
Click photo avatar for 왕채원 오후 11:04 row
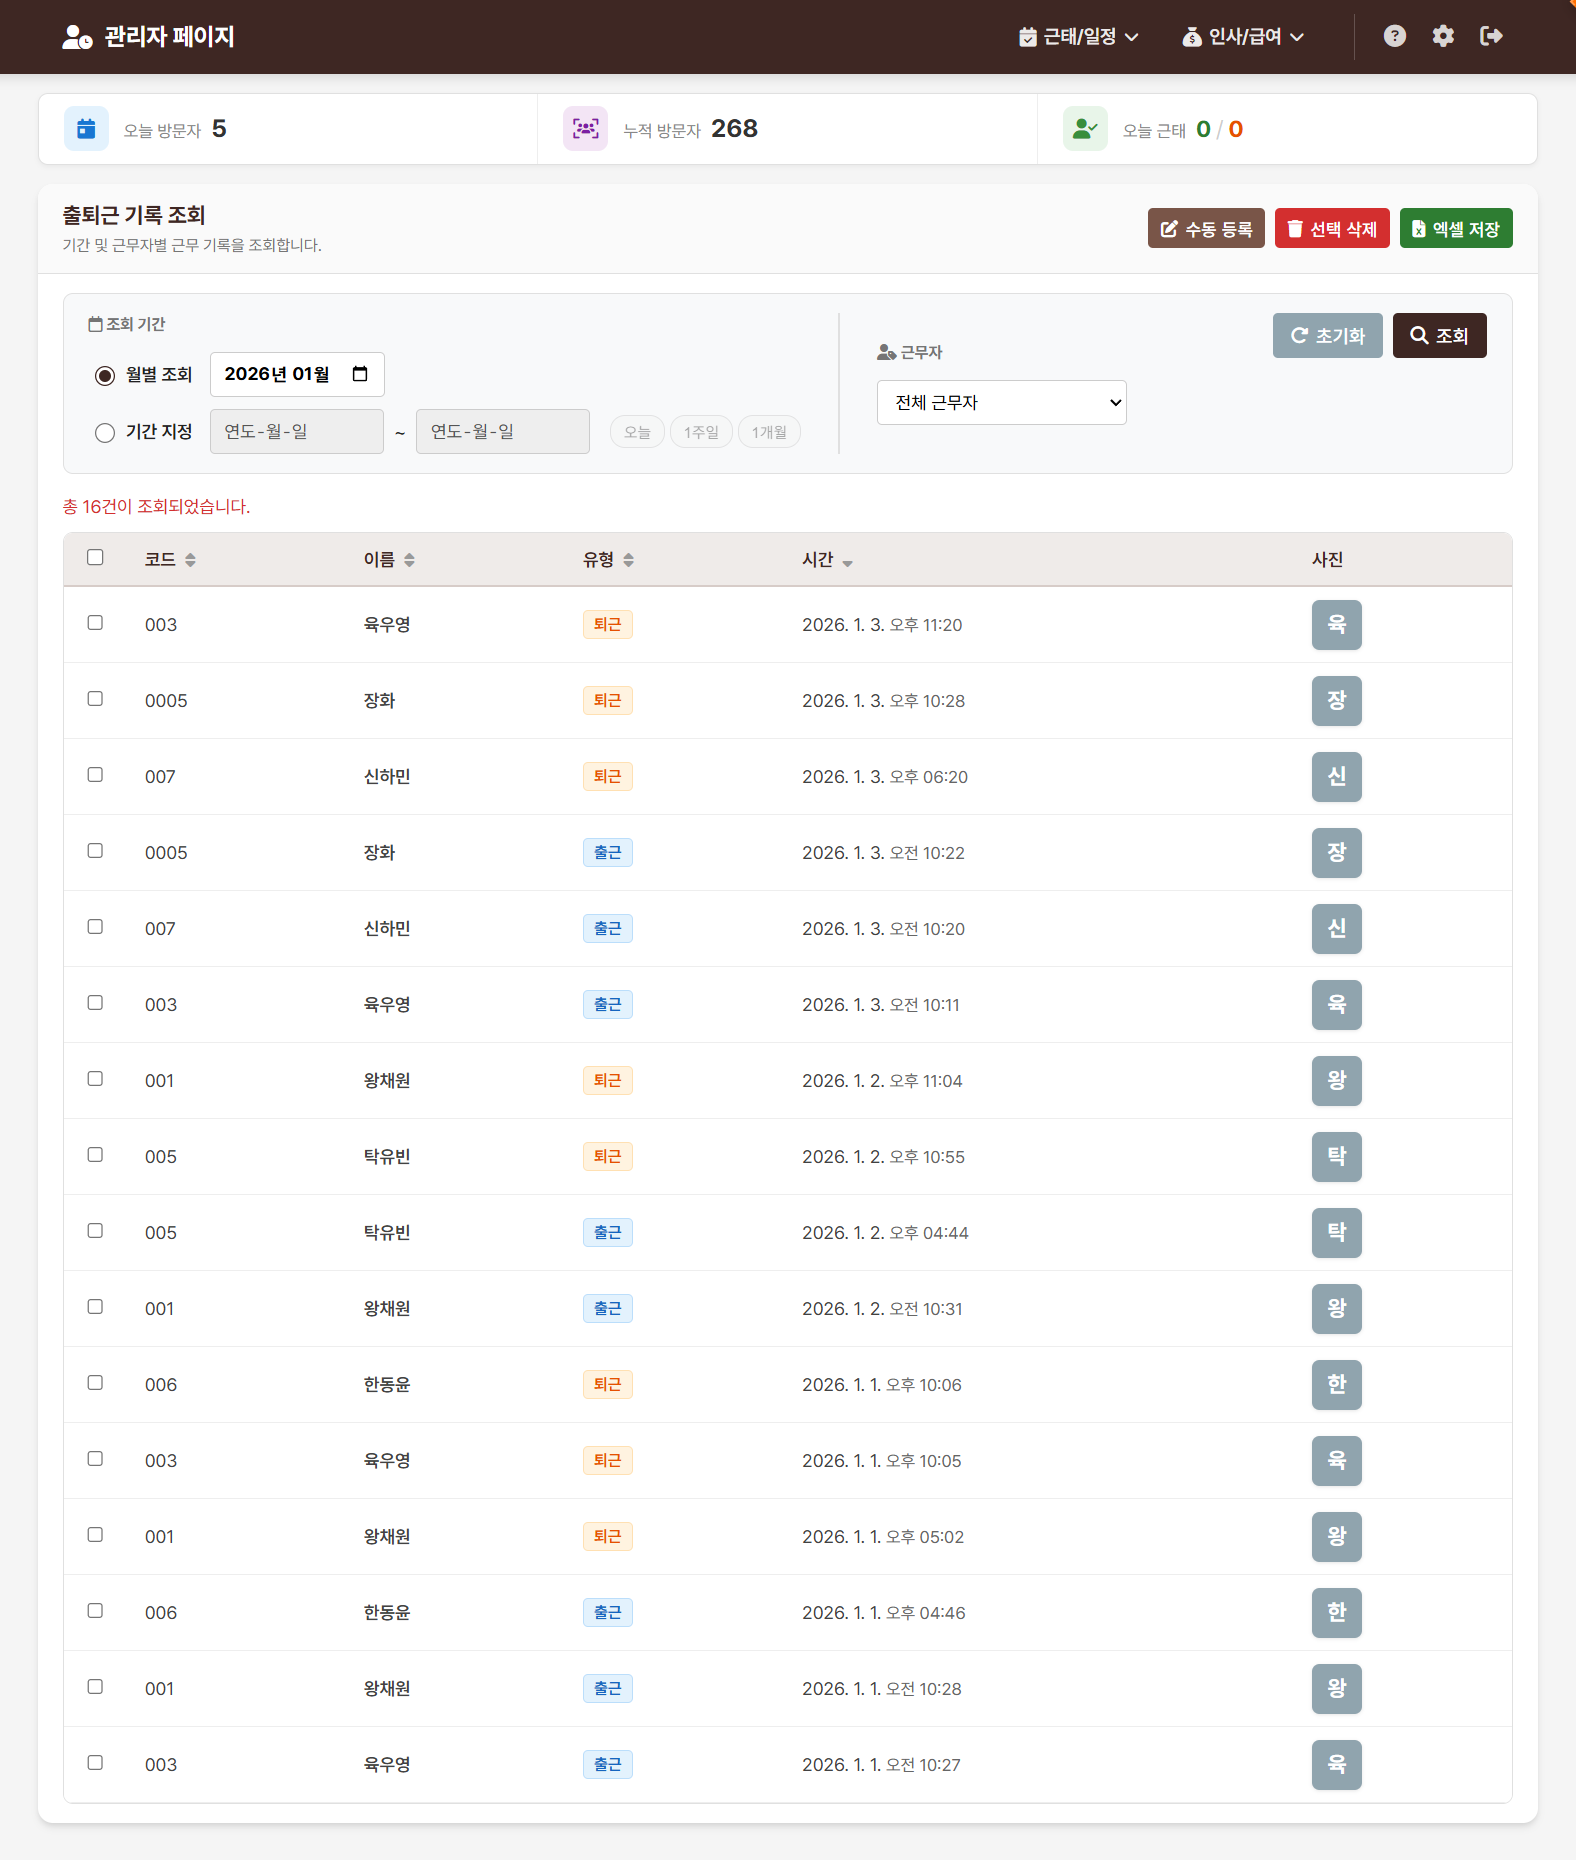point(1337,1081)
